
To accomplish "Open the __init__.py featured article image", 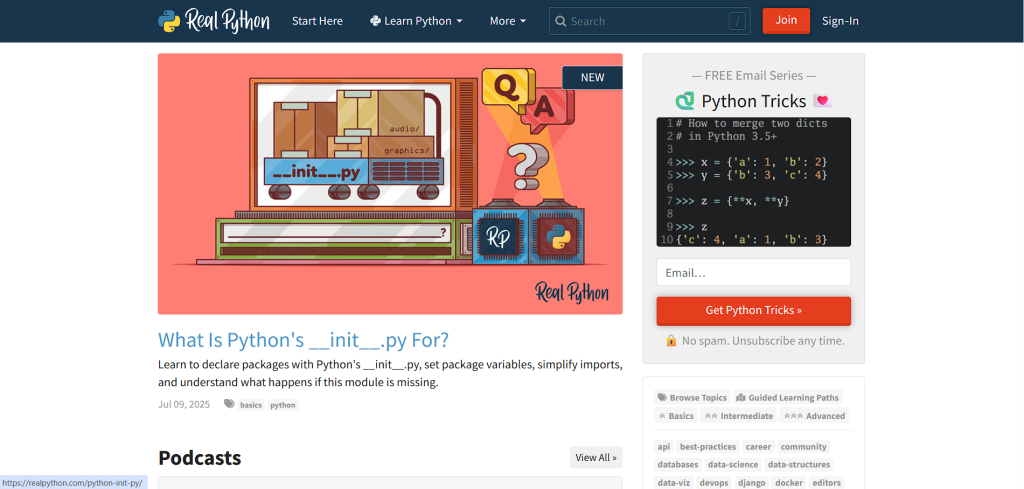I will [390, 183].
